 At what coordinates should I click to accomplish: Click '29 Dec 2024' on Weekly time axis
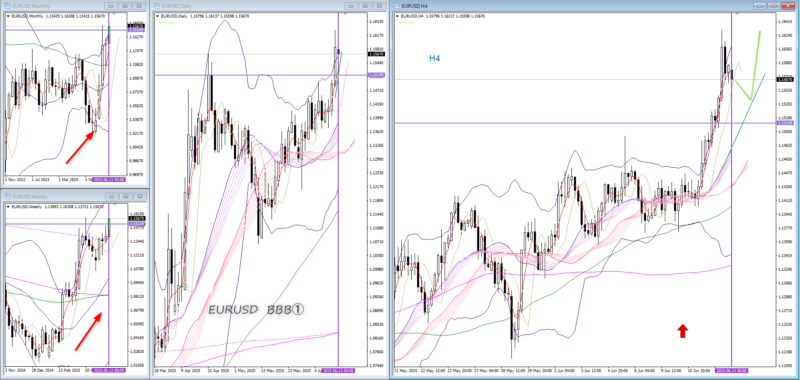pyautogui.click(x=42, y=370)
